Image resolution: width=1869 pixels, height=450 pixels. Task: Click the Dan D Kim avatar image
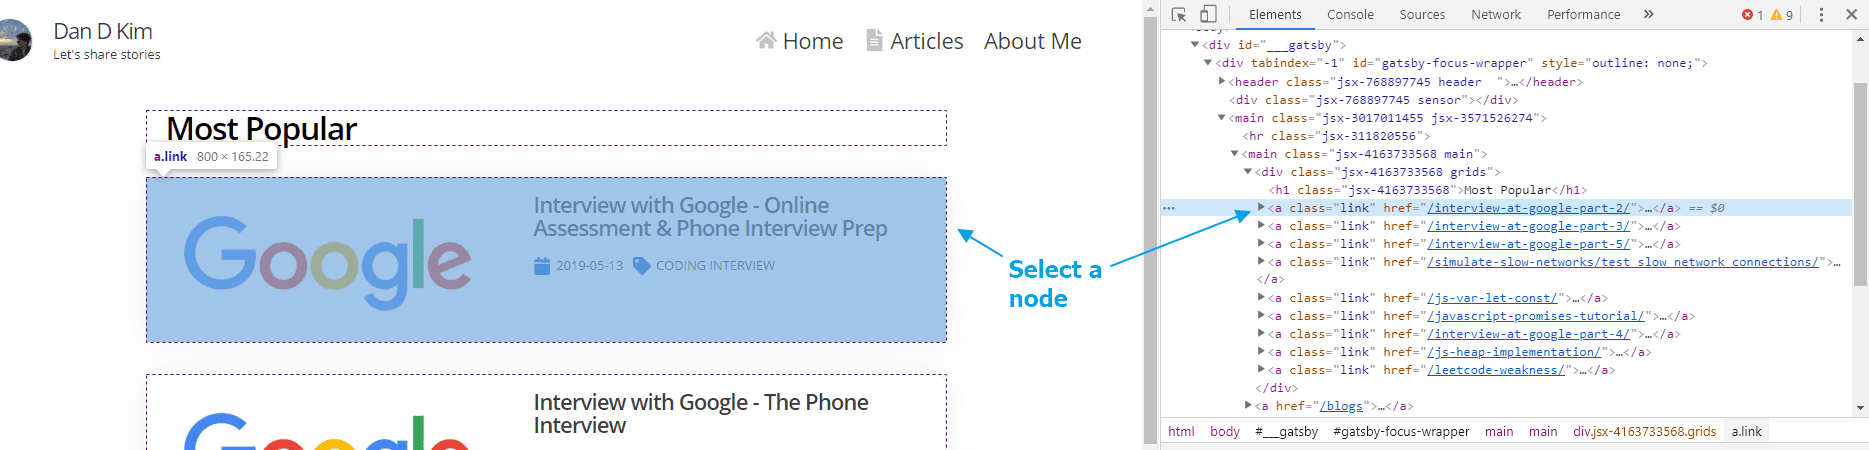[14, 41]
